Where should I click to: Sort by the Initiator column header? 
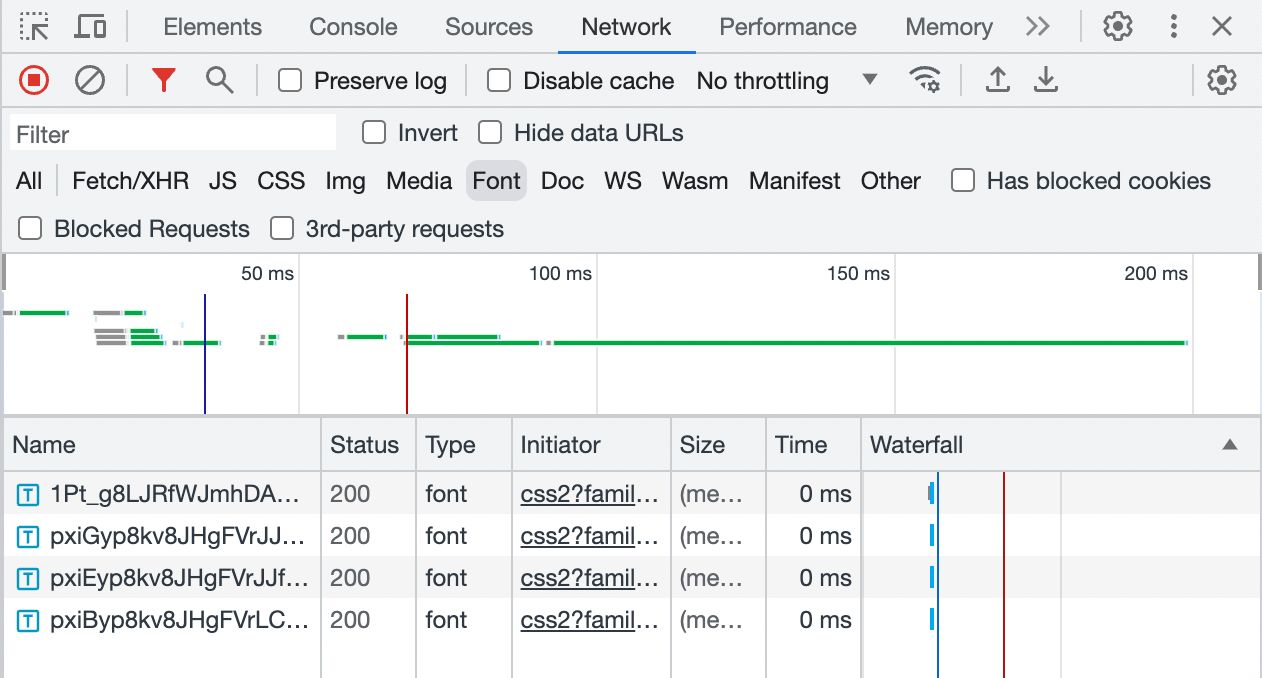tap(591, 445)
